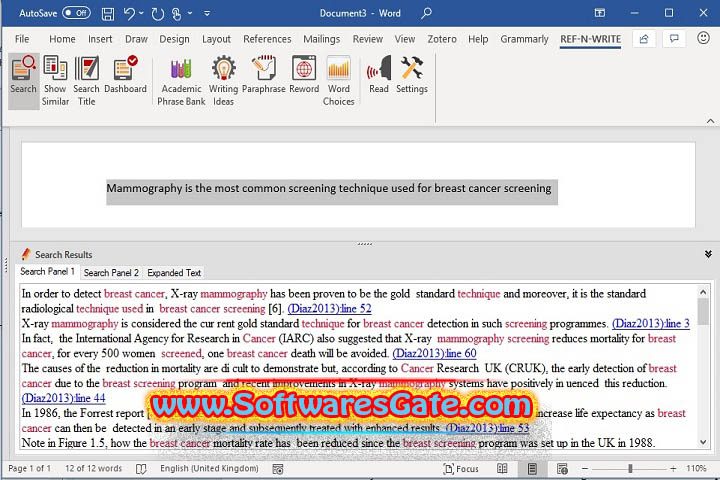Open the Help tab
The image size is (720, 480).
tap(478, 39)
